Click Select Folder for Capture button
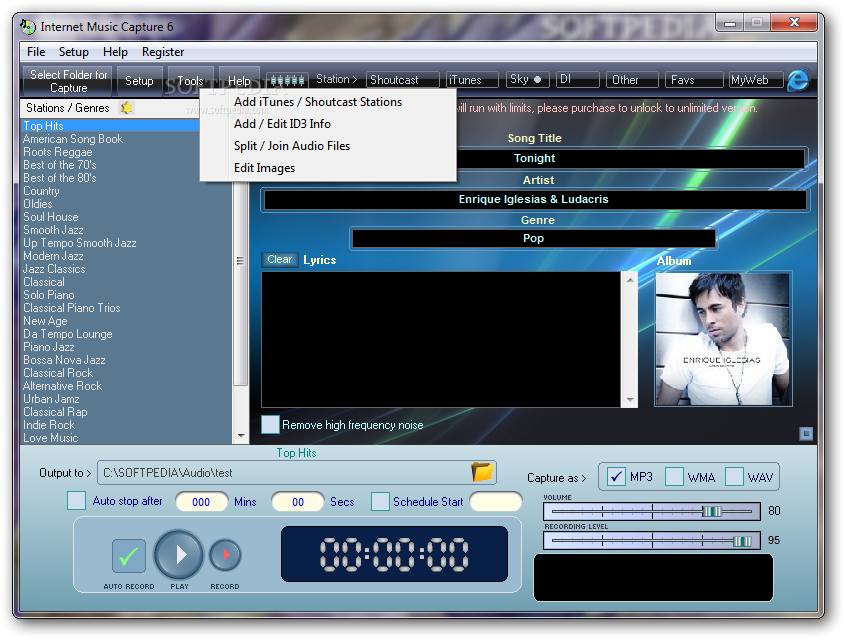 68,81
